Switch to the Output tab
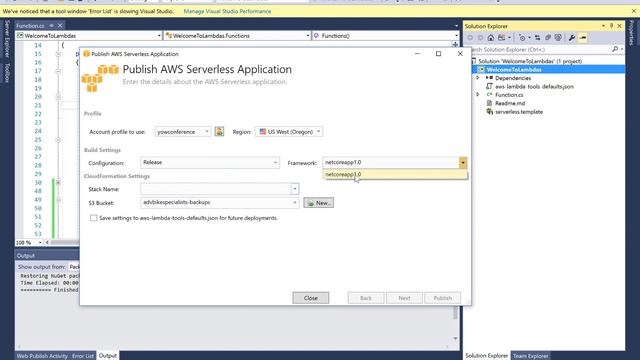 [x=108, y=356]
